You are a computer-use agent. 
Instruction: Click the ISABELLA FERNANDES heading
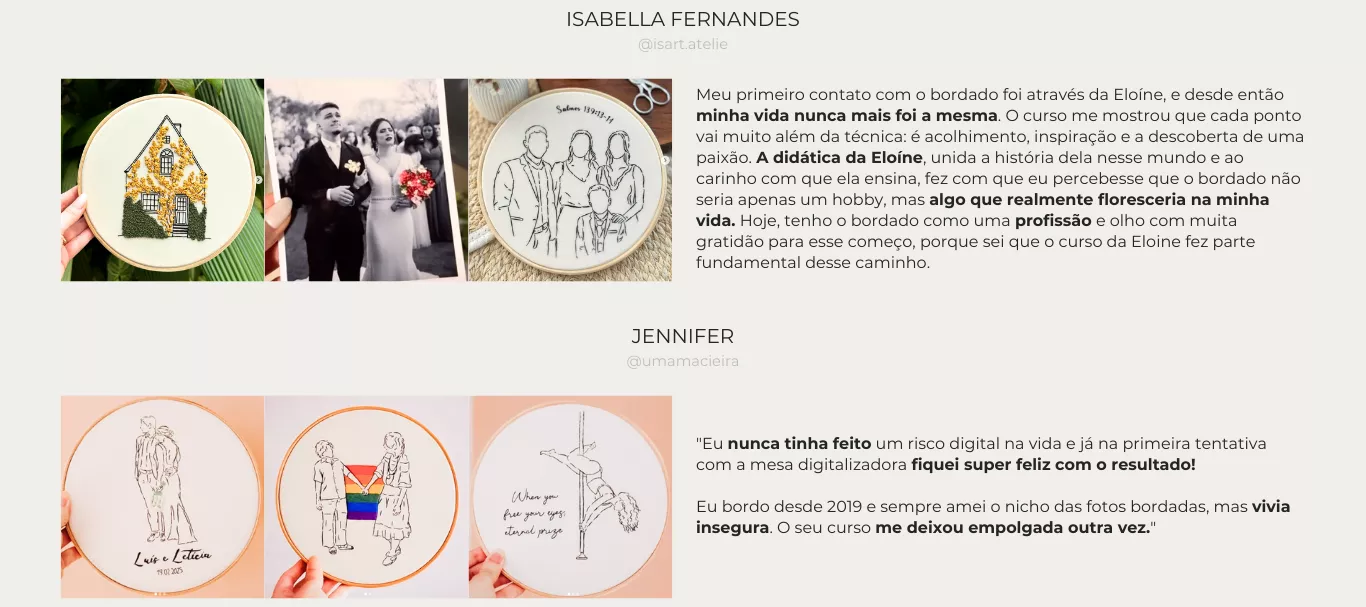click(683, 20)
